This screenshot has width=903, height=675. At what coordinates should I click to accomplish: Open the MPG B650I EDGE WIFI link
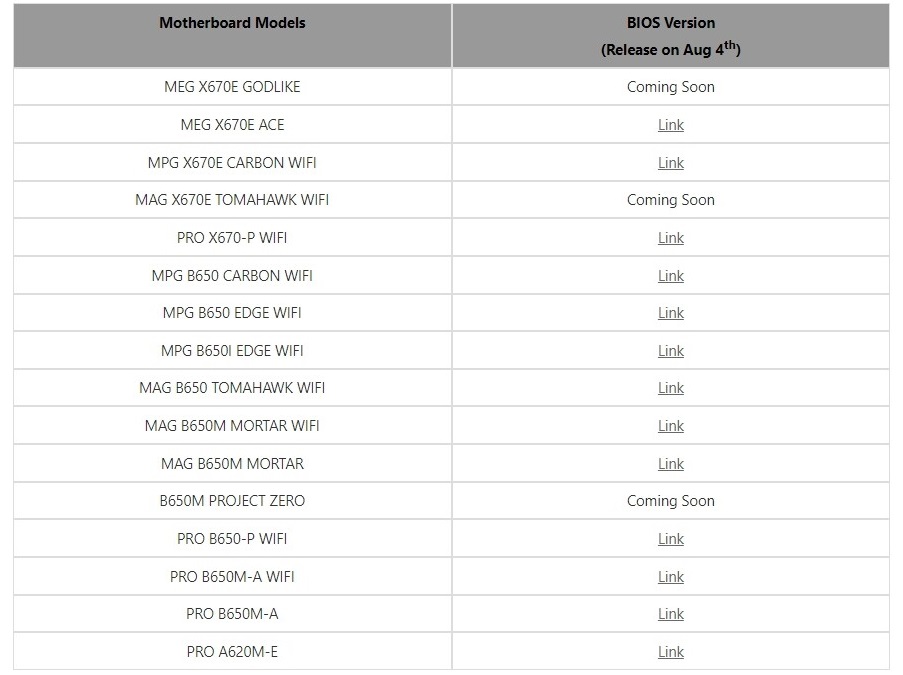(x=670, y=351)
